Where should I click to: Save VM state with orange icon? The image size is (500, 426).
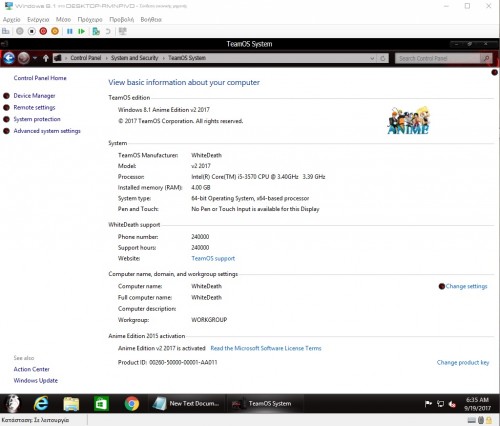click(x=55, y=31)
